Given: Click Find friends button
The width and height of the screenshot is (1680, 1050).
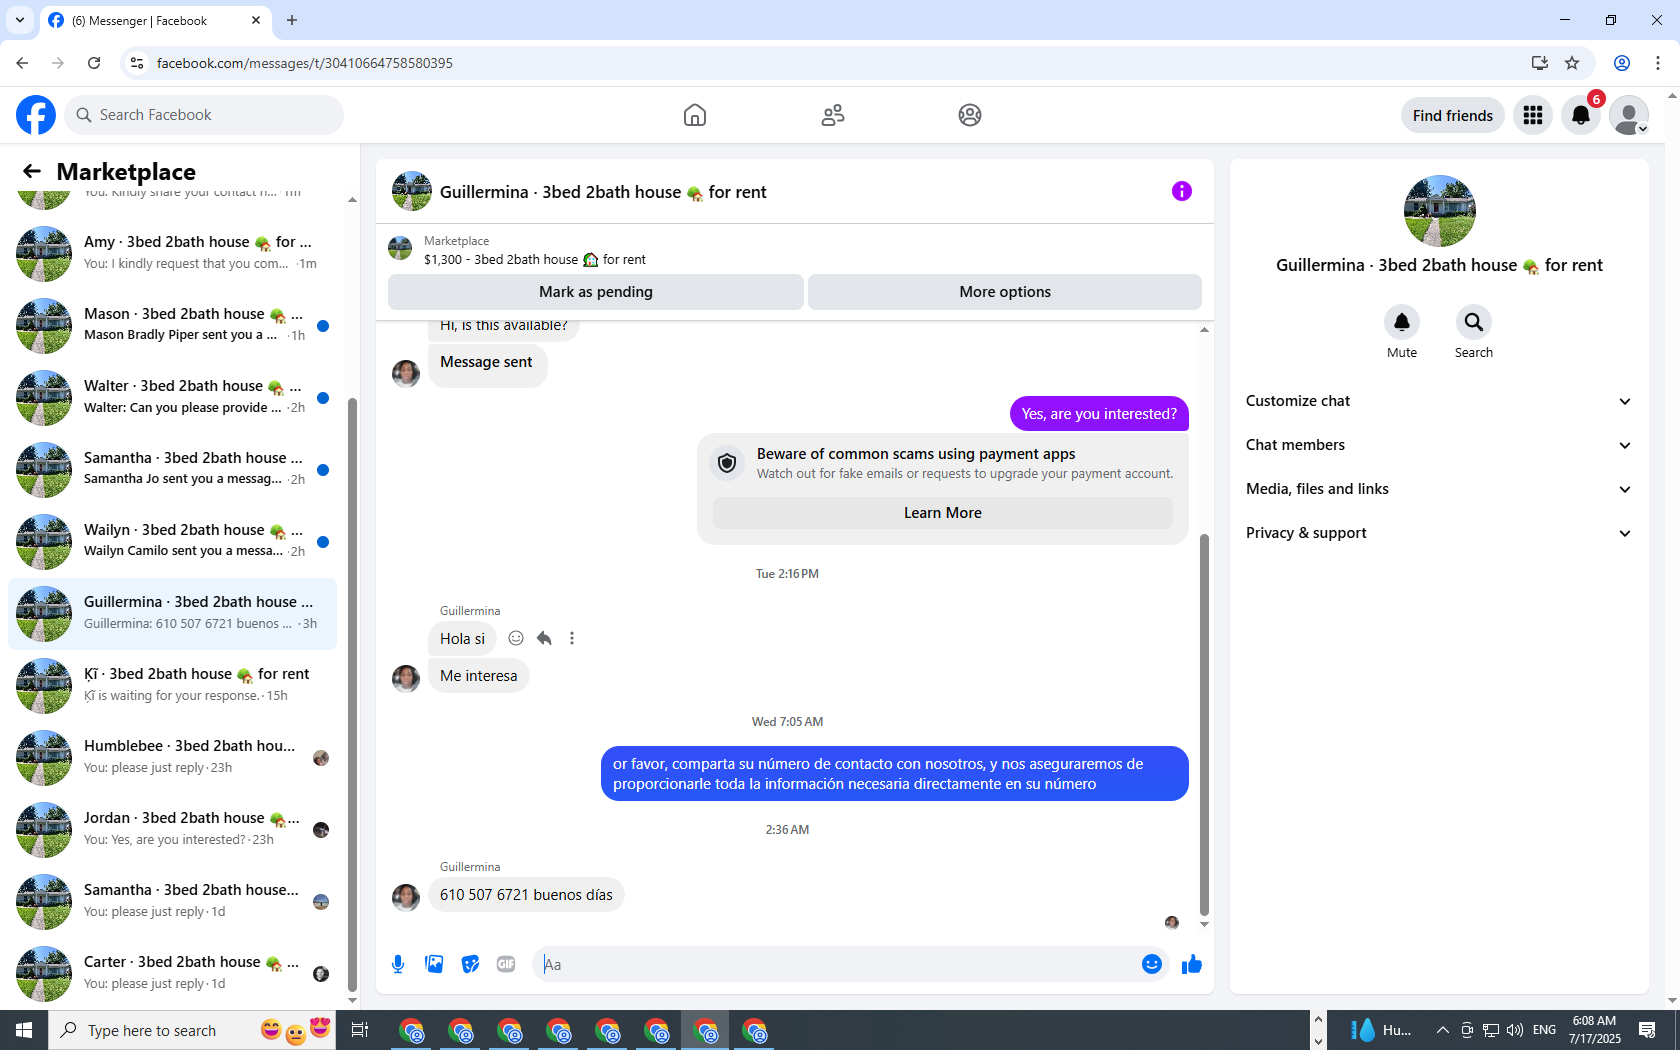Looking at the screenshot, I should (x=1453, y=115).
